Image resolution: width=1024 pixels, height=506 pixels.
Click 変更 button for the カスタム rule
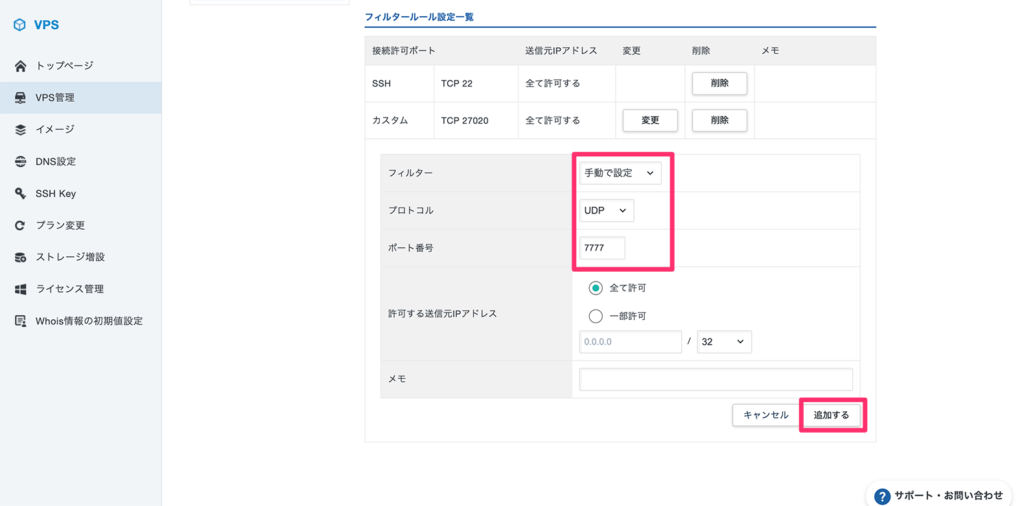650,120
